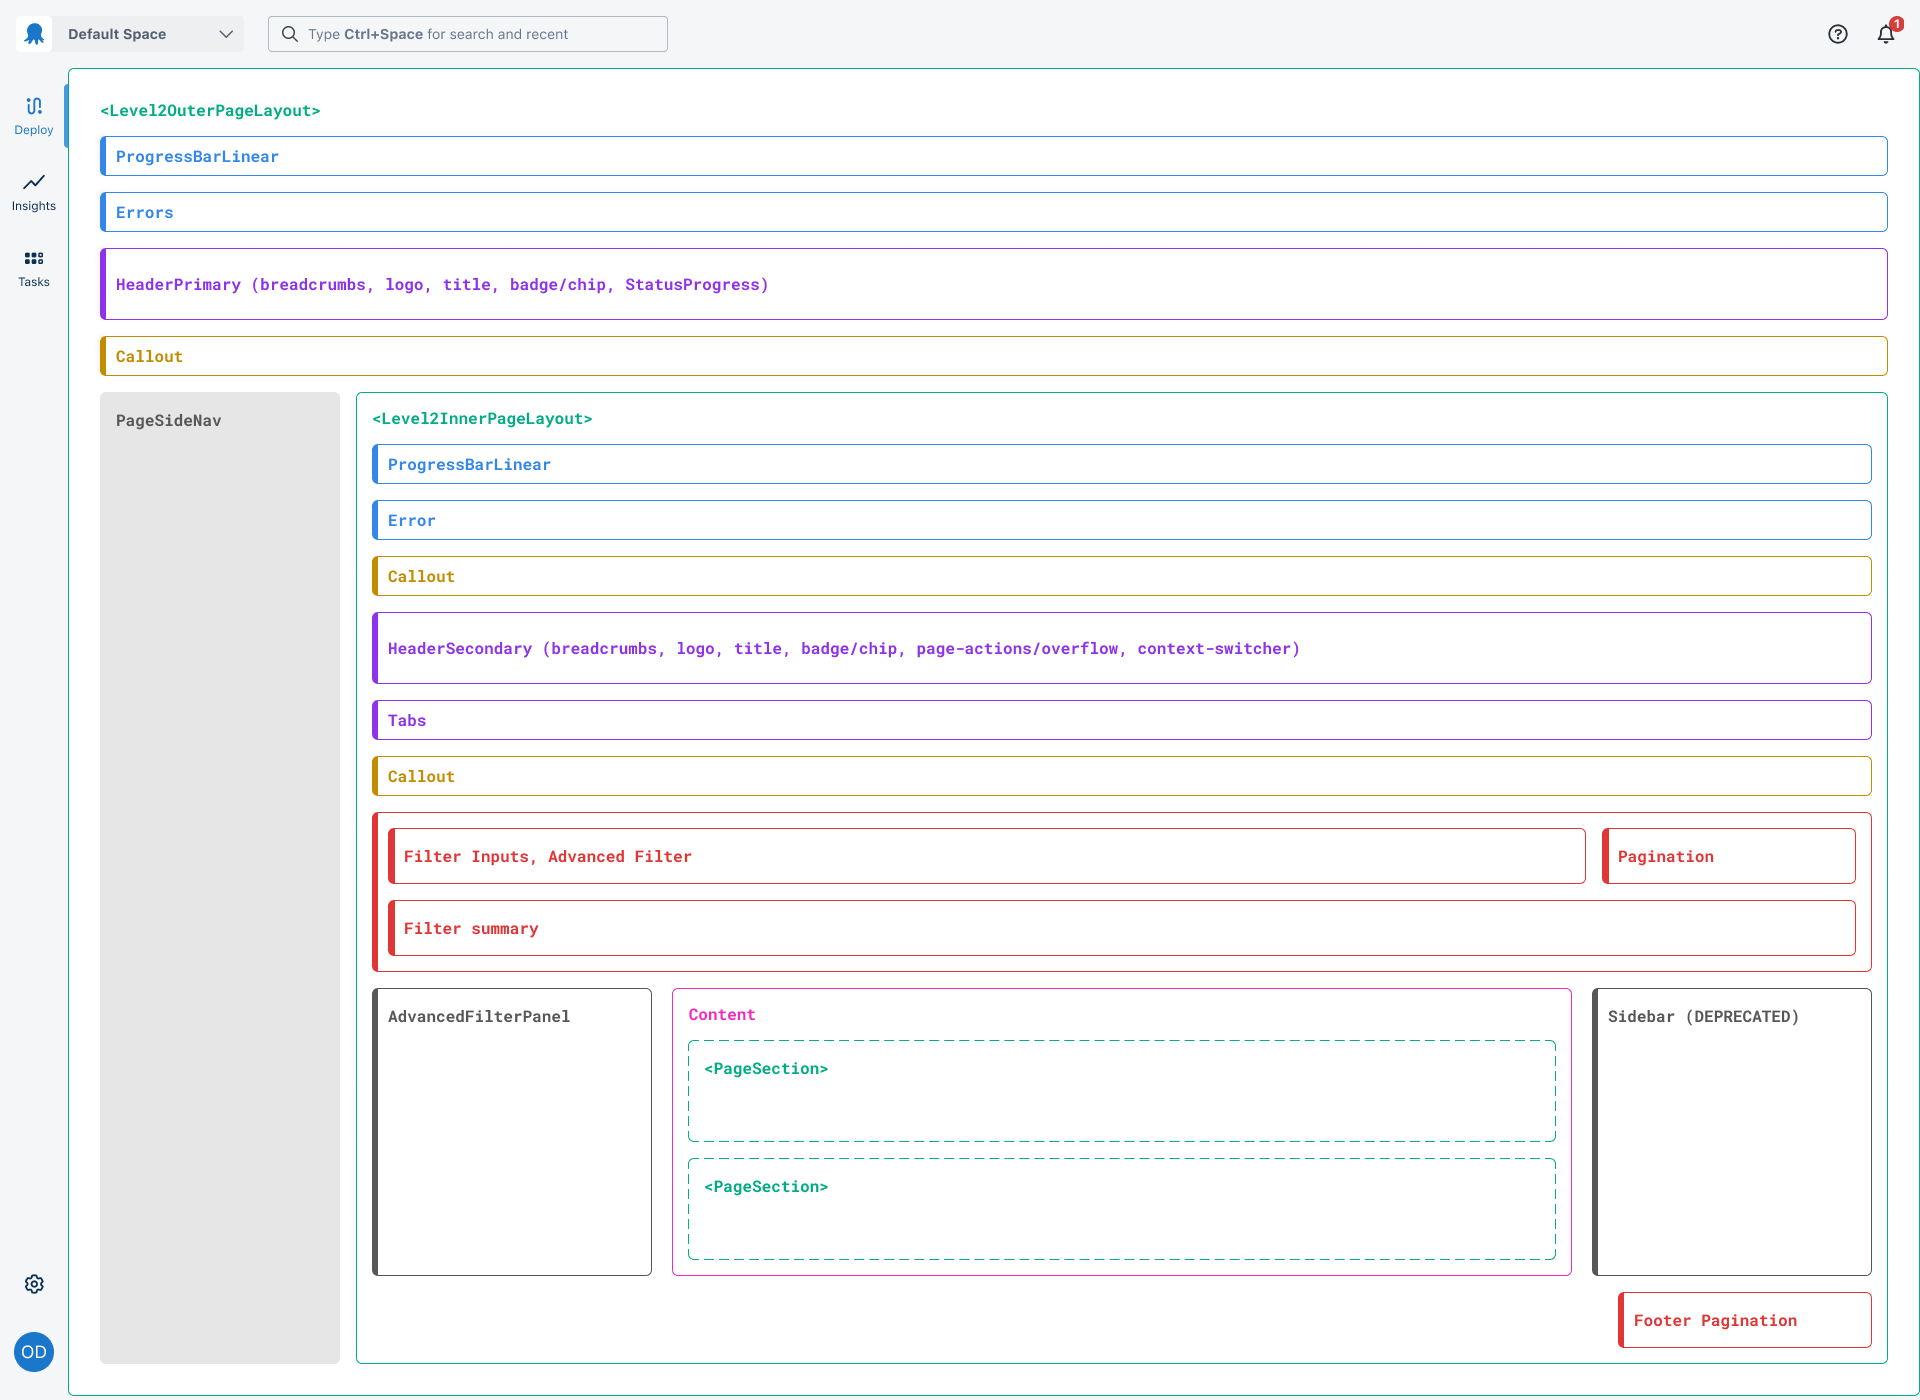The height and width of the screenshot is (1400, 1920).
Task: Click the Sidebar (DEPRECATED) label
Action: click(x=1704, y=1017)
